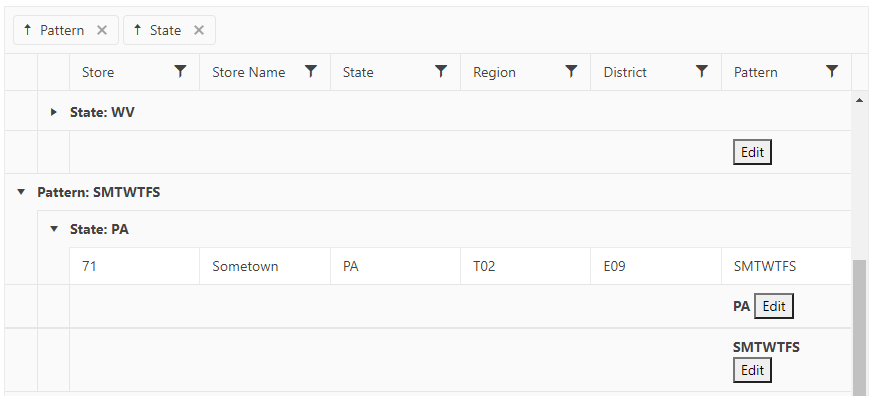Open the Pattern column filter
This screenshot has height=396, width=876.
point(832,71)
